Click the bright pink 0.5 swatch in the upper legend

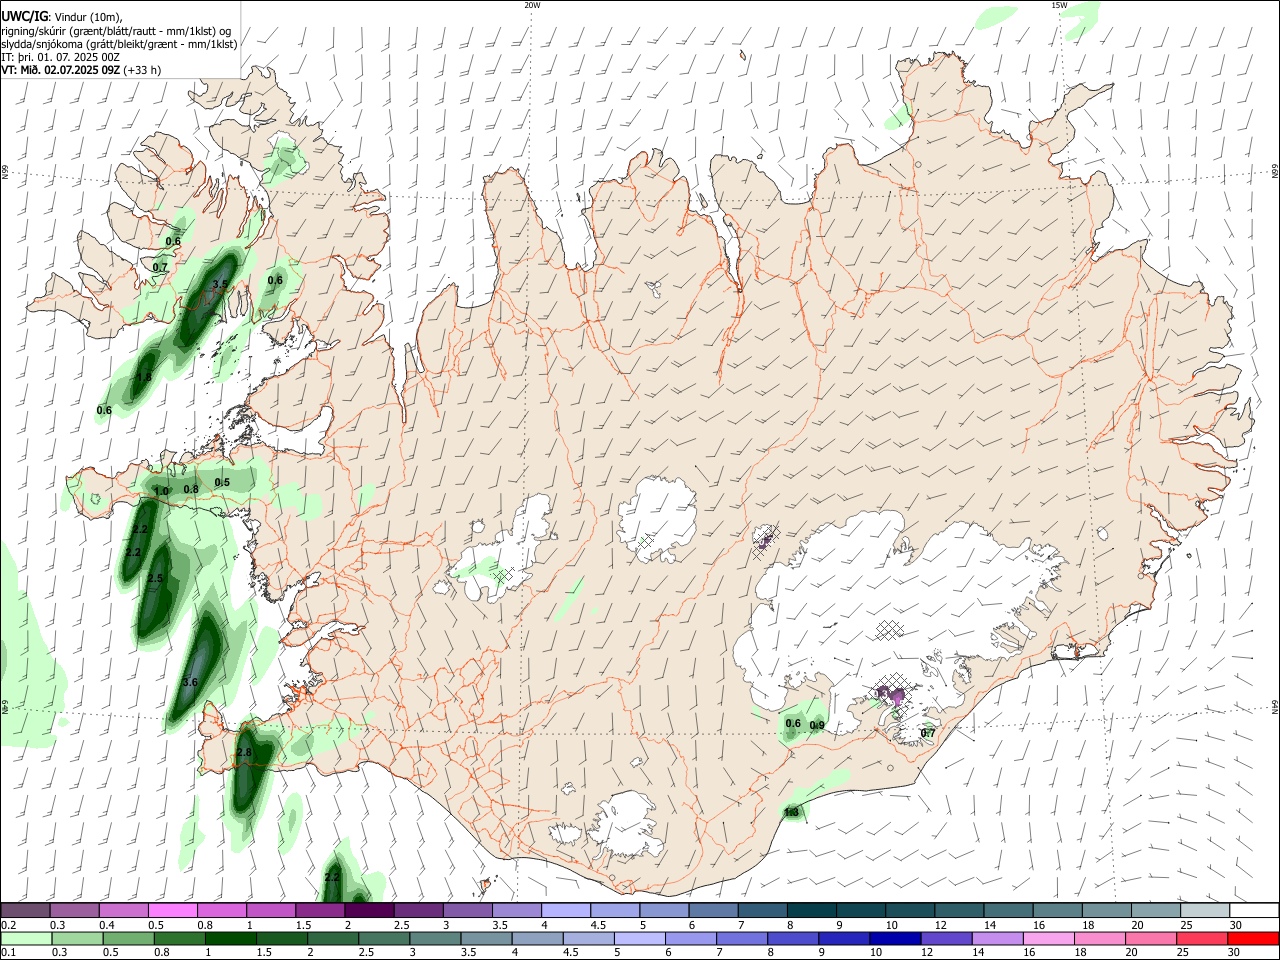[x=172, y=910]
